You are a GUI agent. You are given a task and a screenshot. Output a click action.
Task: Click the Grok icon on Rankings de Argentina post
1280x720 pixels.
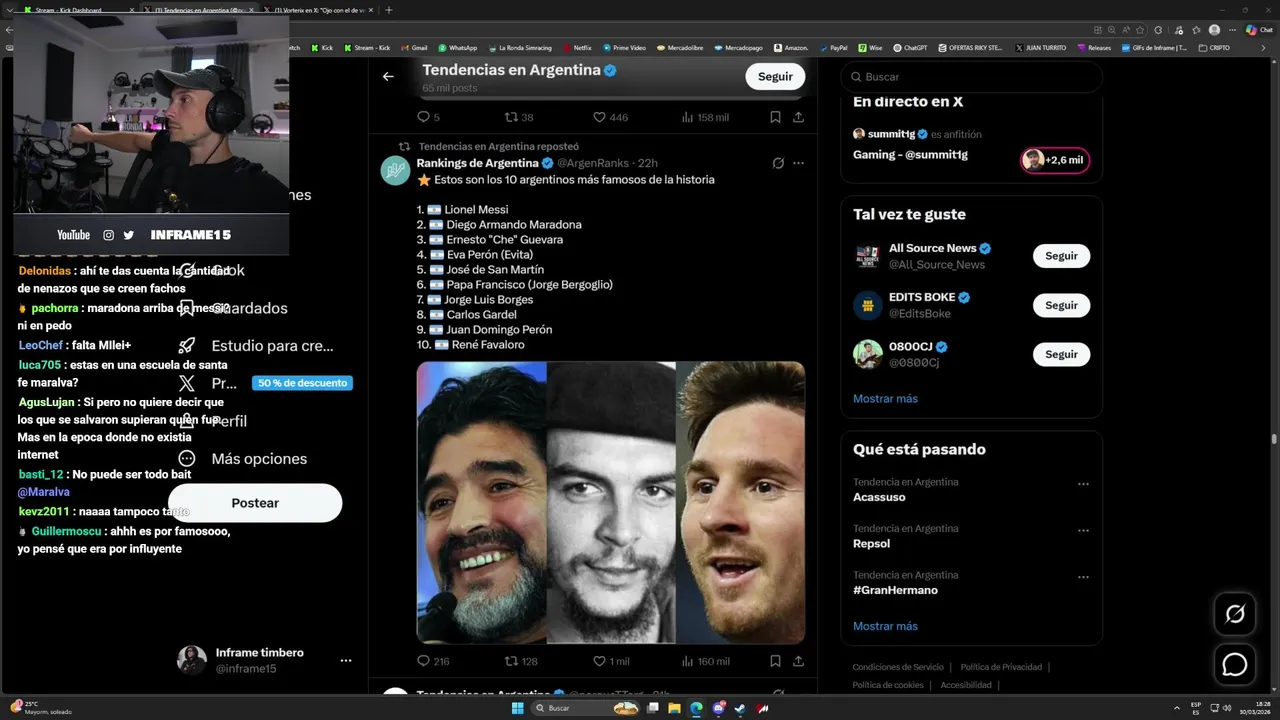(x=778, y=163)
